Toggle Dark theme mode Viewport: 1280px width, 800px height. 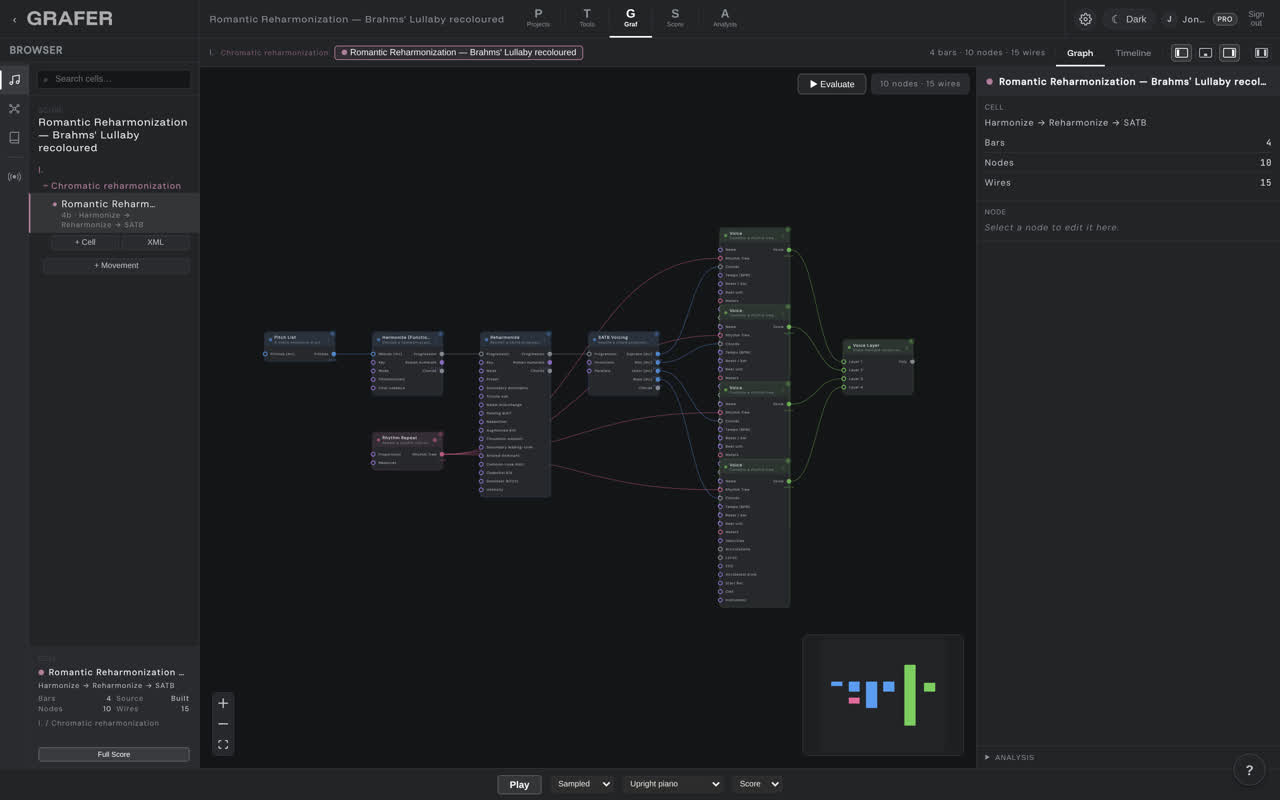tap(1129, 19)
